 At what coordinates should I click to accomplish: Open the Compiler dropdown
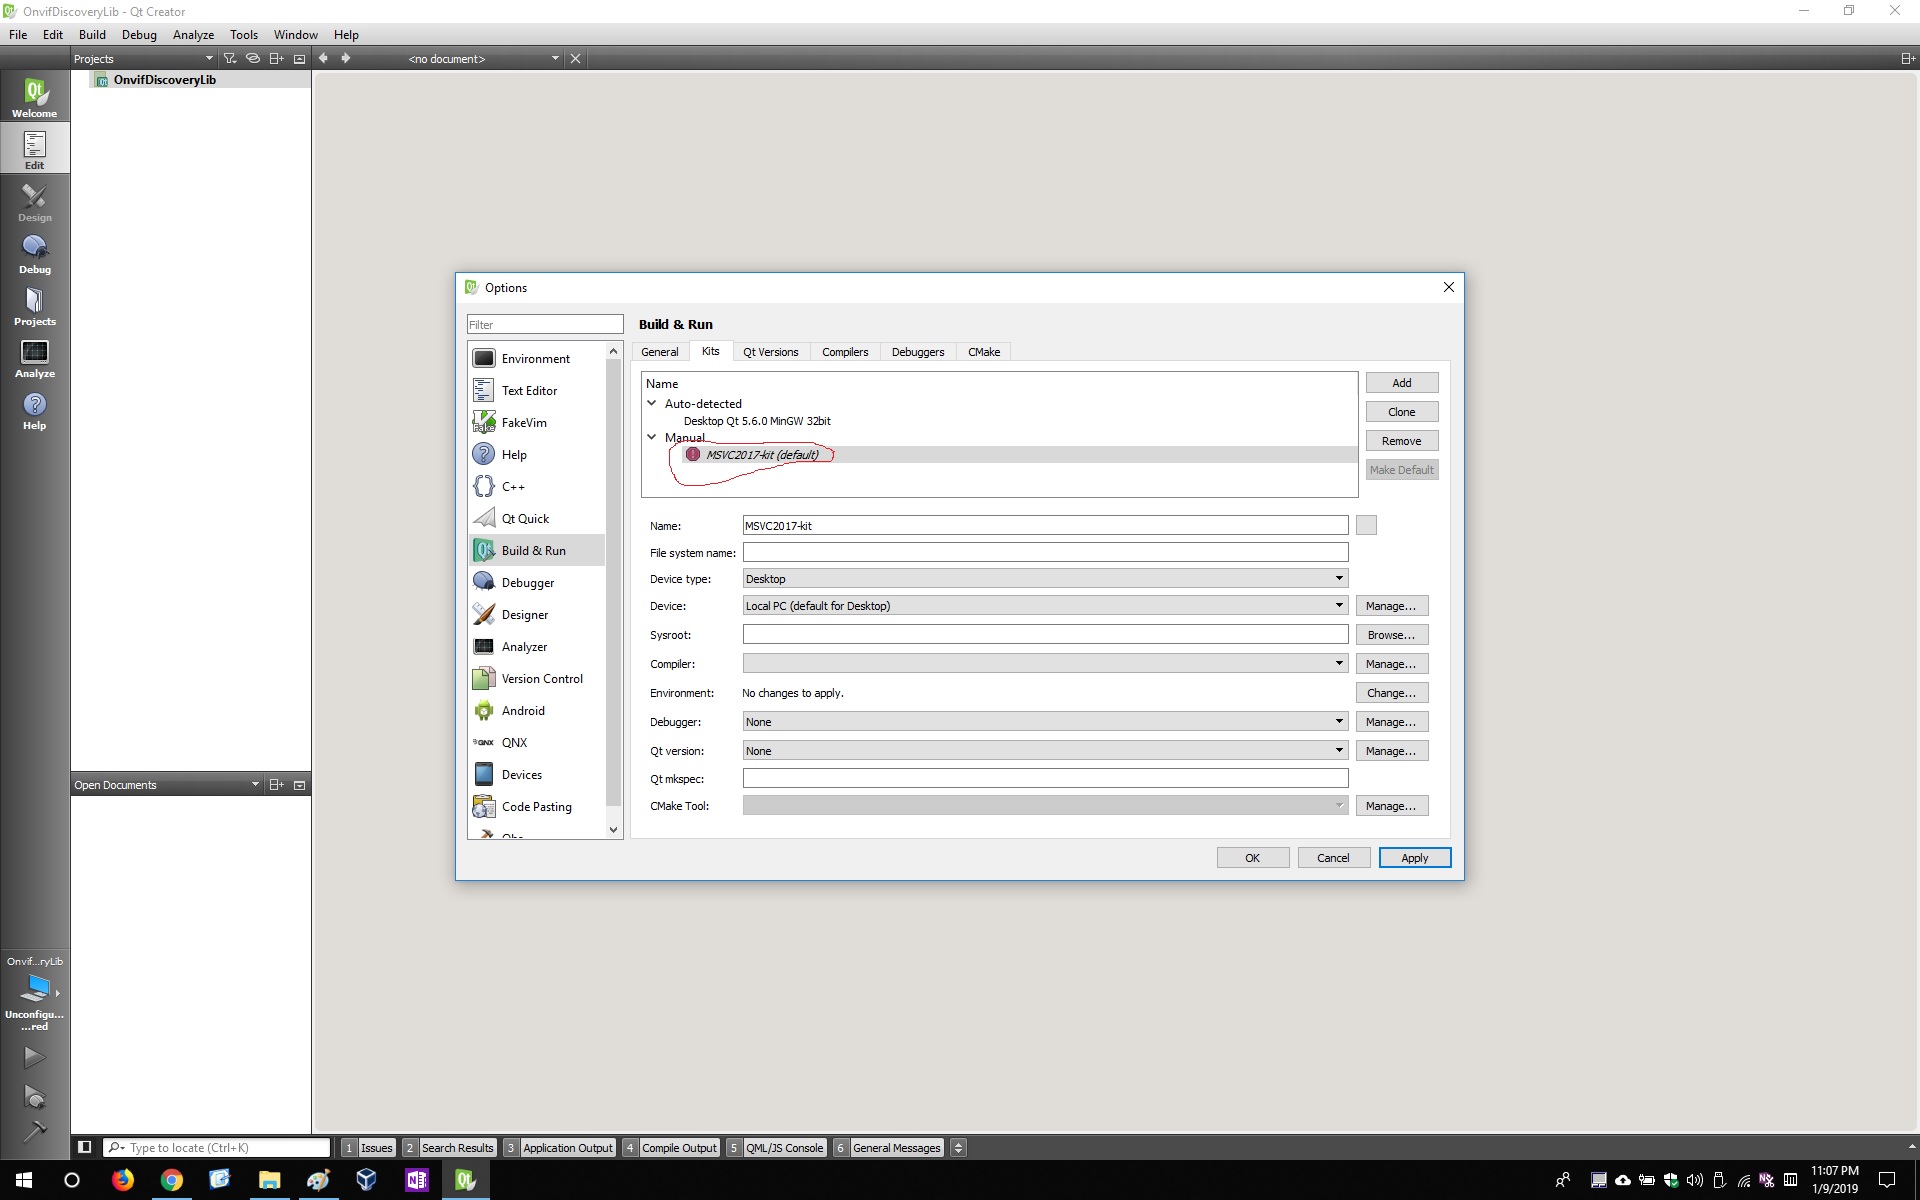pyautogui.click(x=1044, y=664)
